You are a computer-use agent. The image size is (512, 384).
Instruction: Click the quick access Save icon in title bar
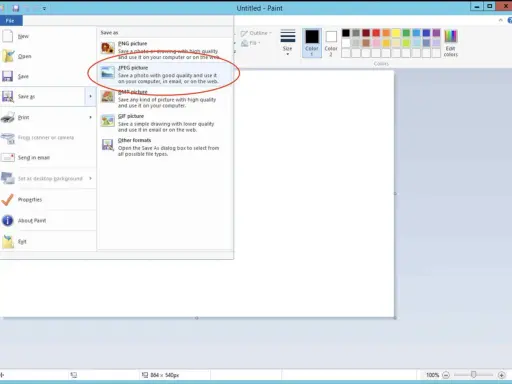click(16, 8)
